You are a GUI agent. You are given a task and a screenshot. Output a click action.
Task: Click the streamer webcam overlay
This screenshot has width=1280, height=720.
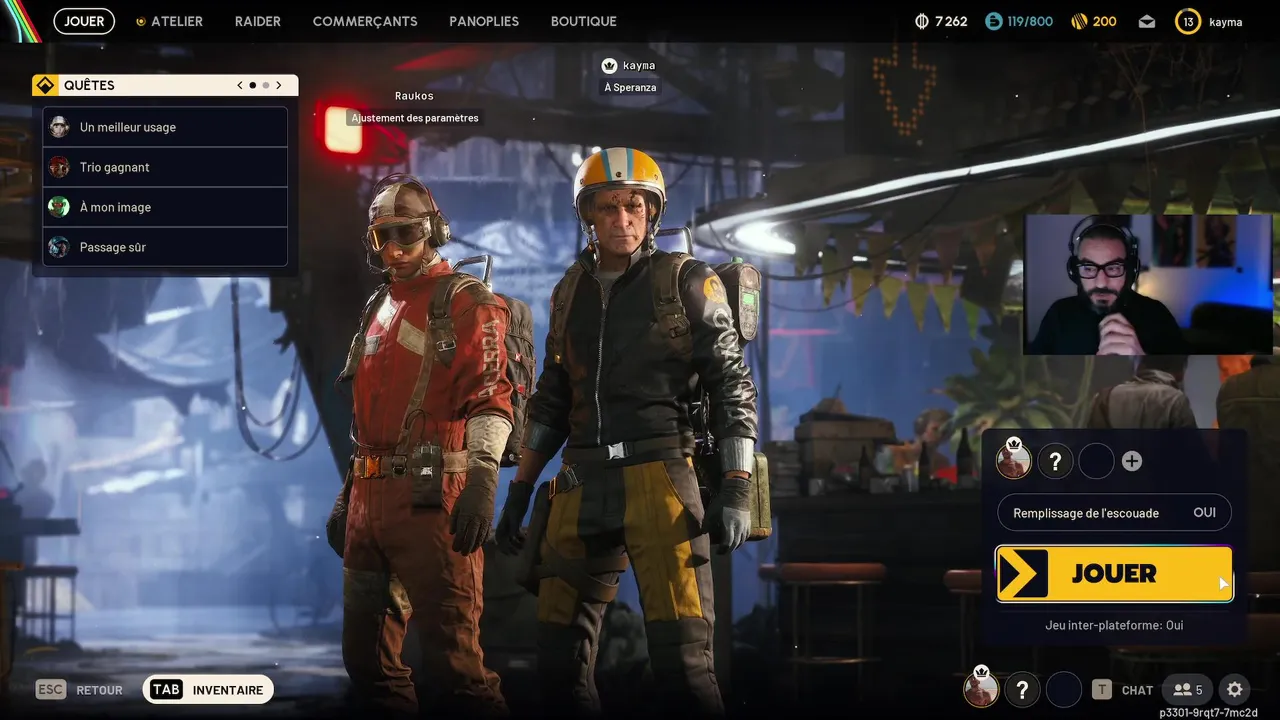[x=1148, y=284]
